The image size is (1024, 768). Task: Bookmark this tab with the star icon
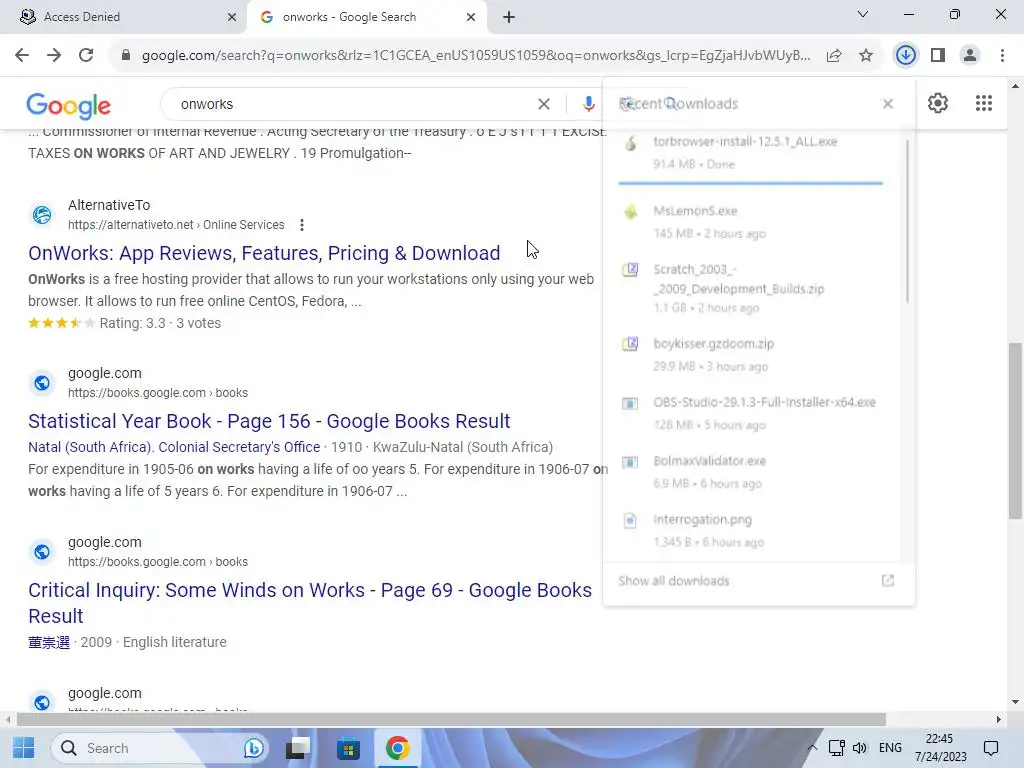pyautogui.click(x=866, y=56)
